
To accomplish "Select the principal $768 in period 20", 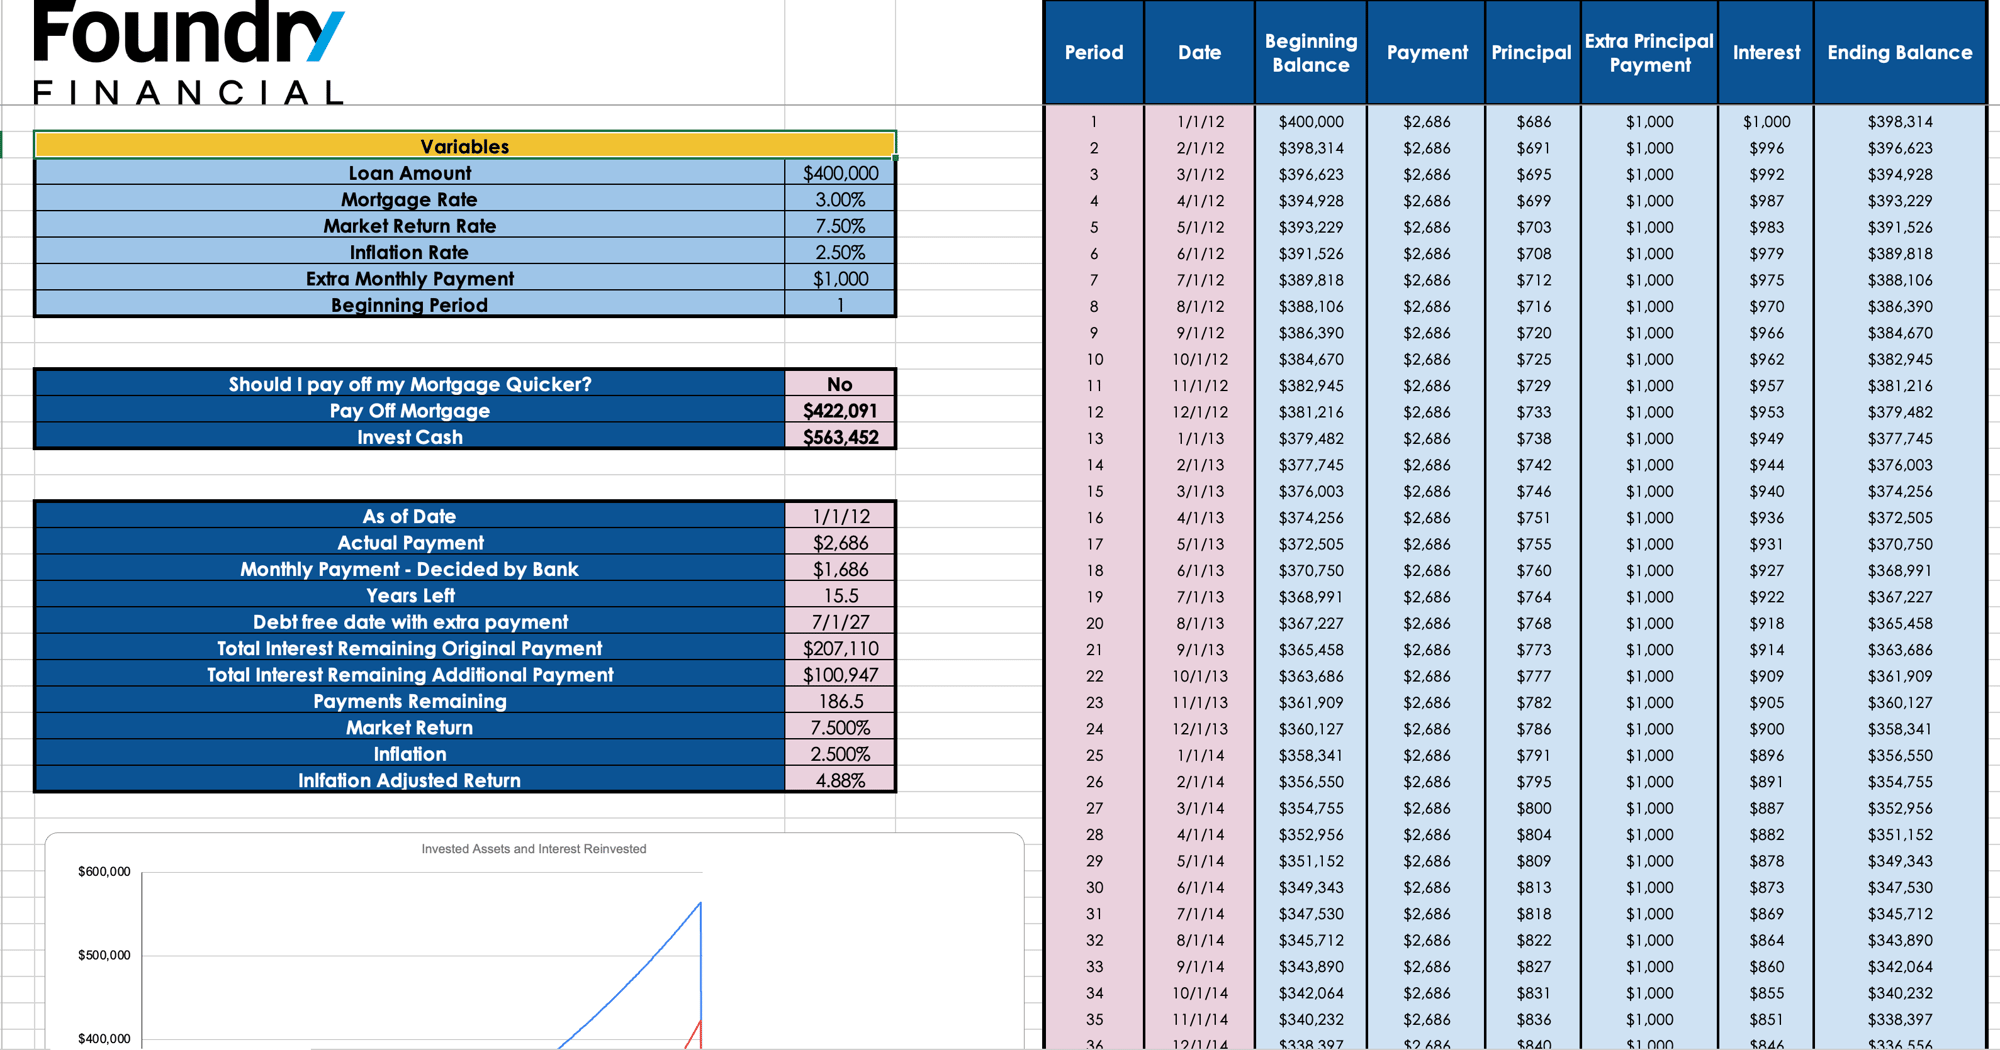I will [x=1532, y=623].
